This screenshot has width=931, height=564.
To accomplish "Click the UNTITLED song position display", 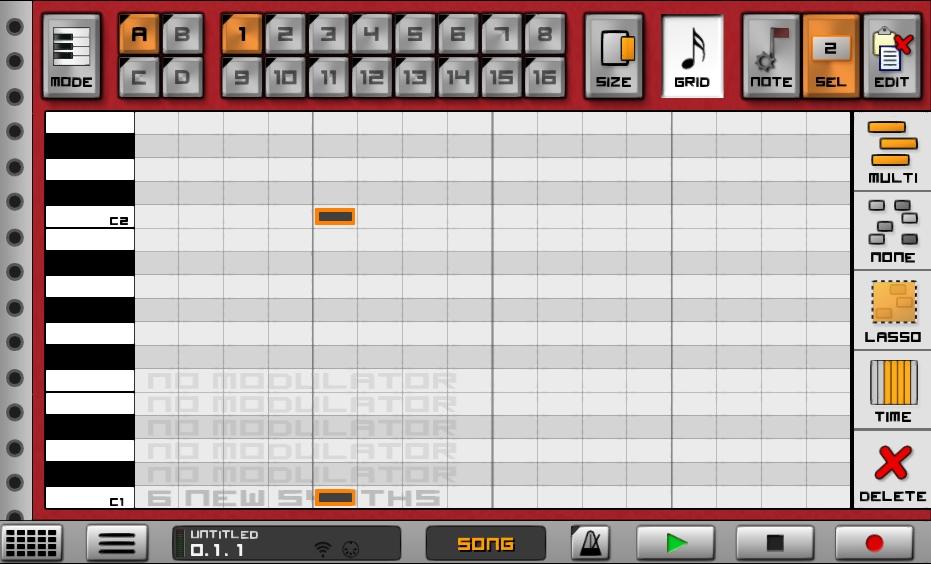I will tap(287, 543).
